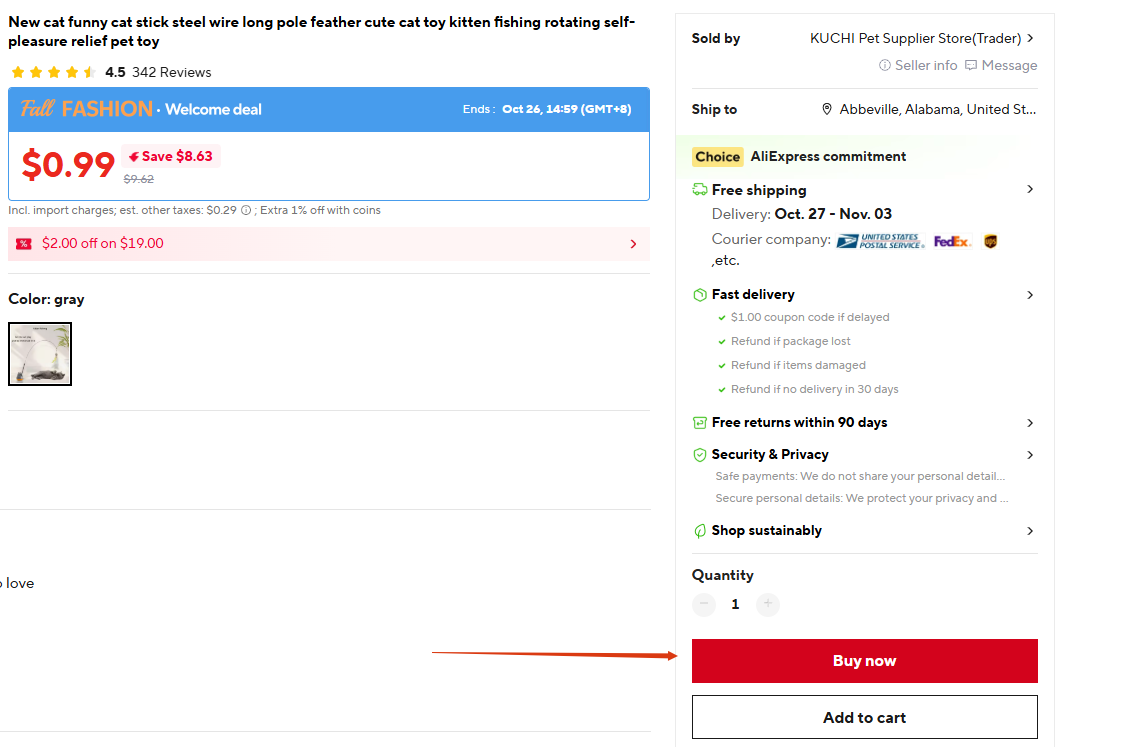Click the info icon beside other taxes
The width and height of the screenshot is (1129, 747).
coord(246,211)
